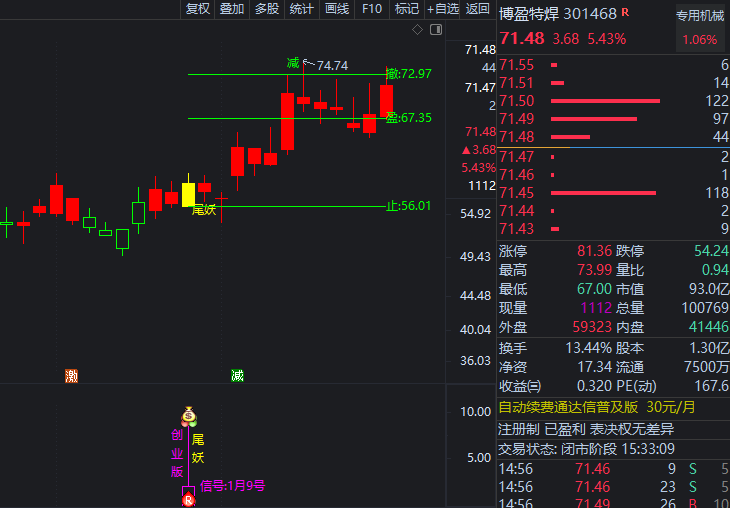Click the money bag signal icon
Viewport: 730px width, 508px height.
(188, 416)
